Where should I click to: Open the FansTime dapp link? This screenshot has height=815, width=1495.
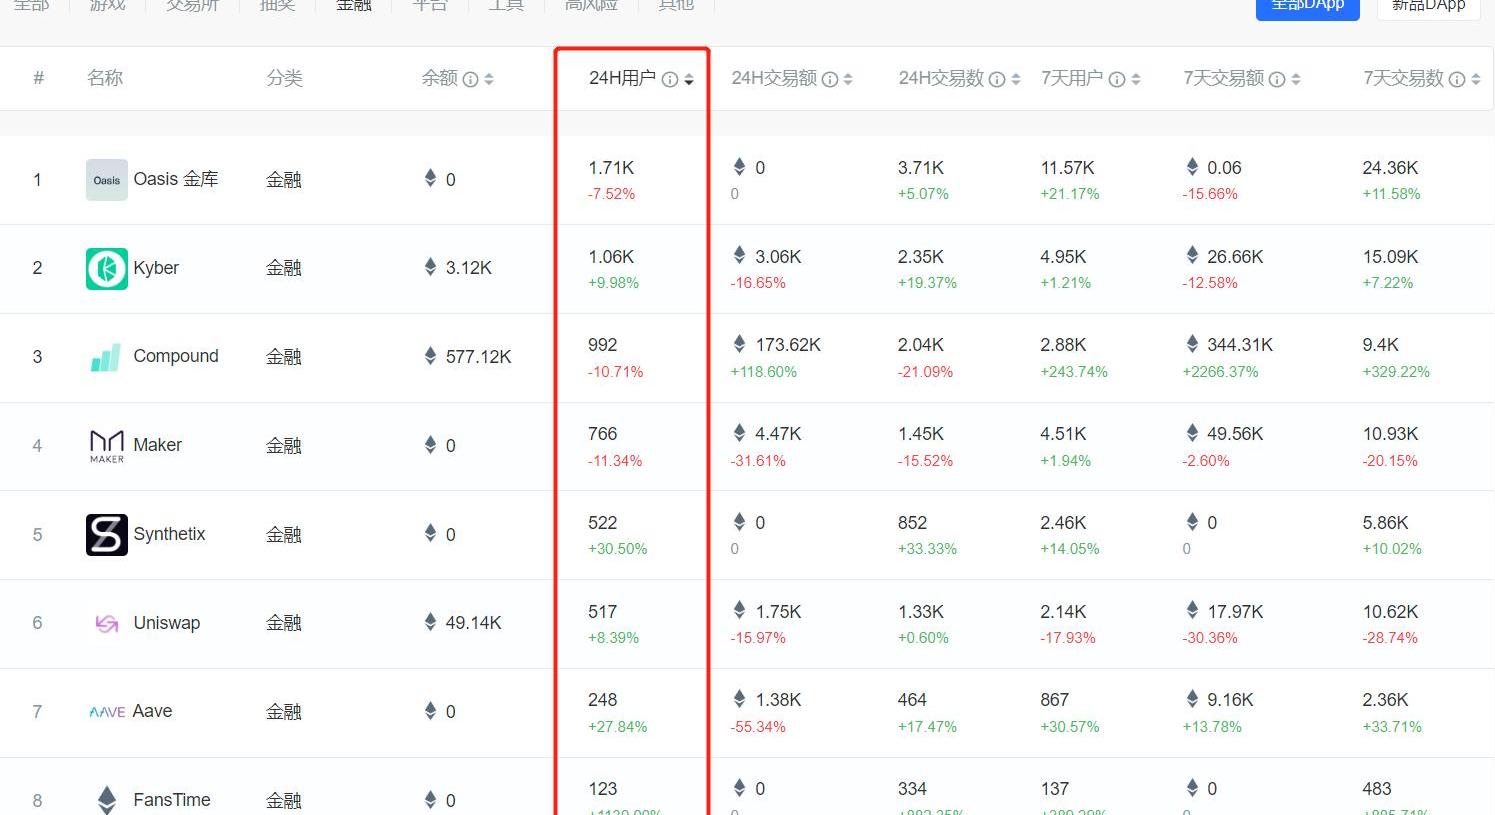pyautogui.click(x=172, y=800)
